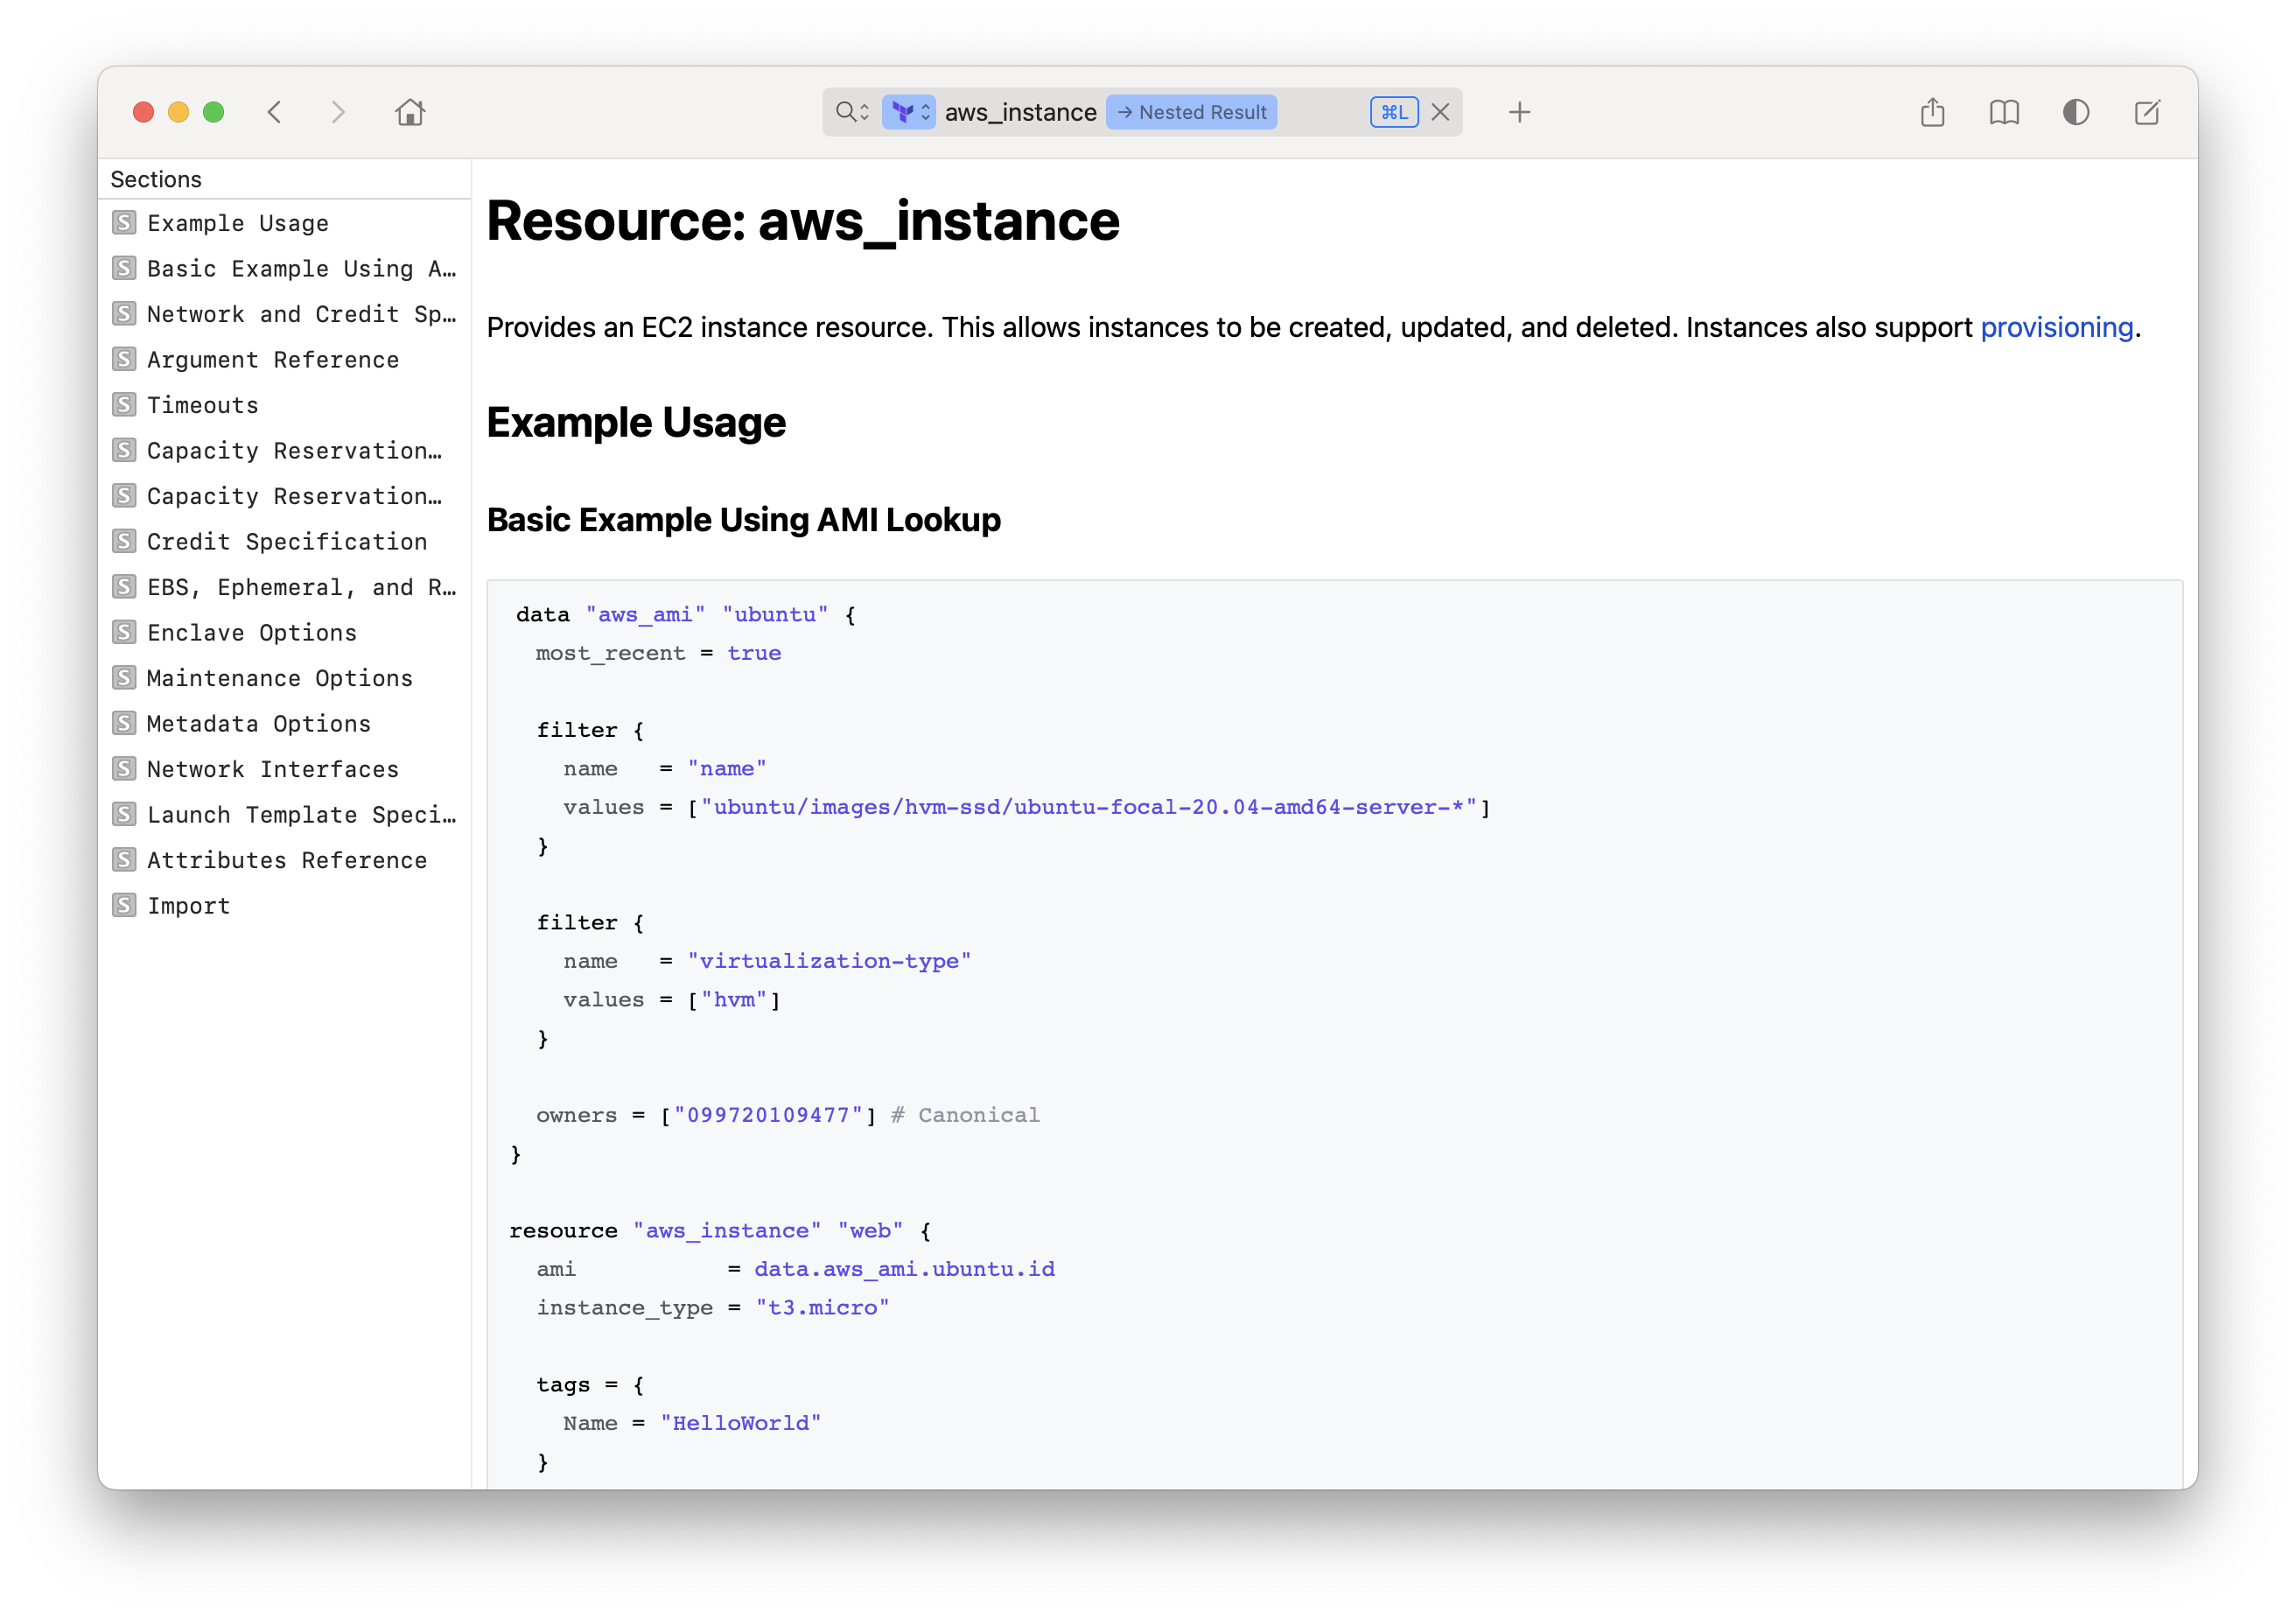Open the bookmarks book icon
Screen dimensions: 2296x1619
point(2004,112)
